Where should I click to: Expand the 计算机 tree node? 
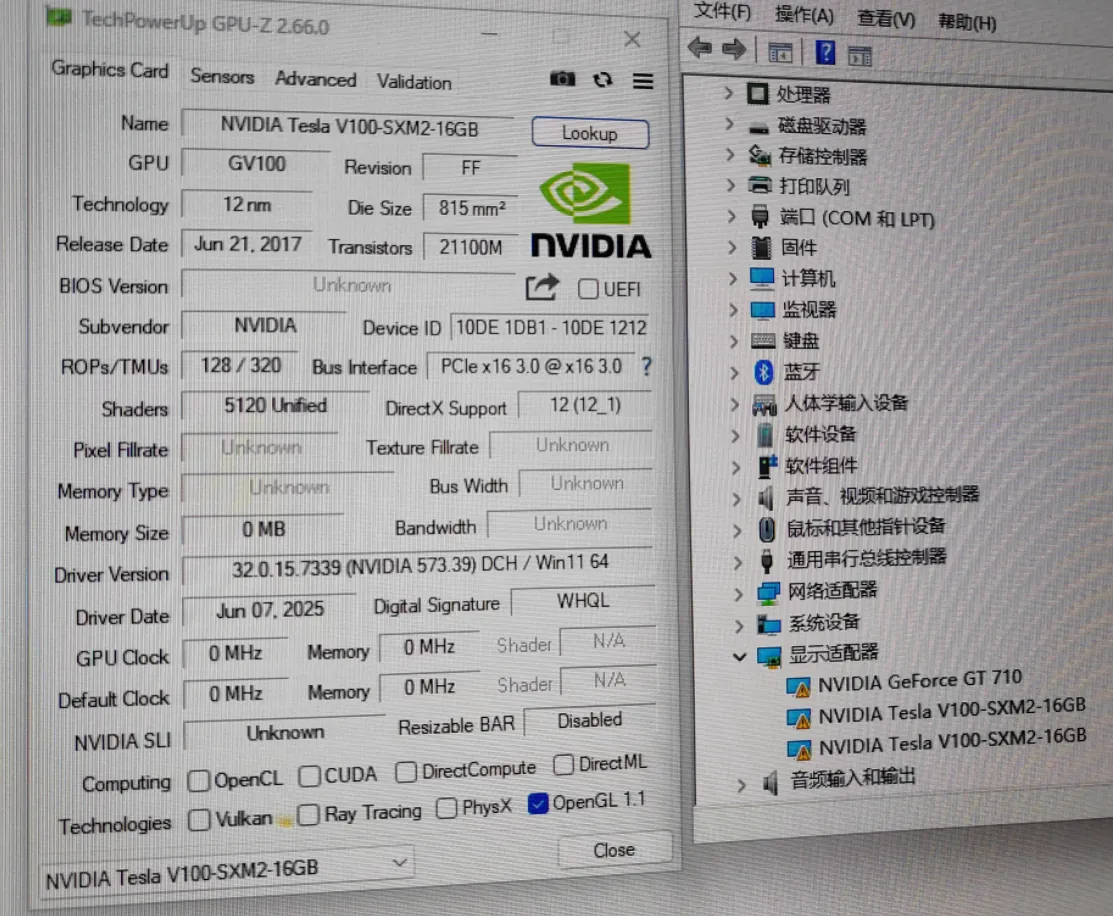pos(733,278)
